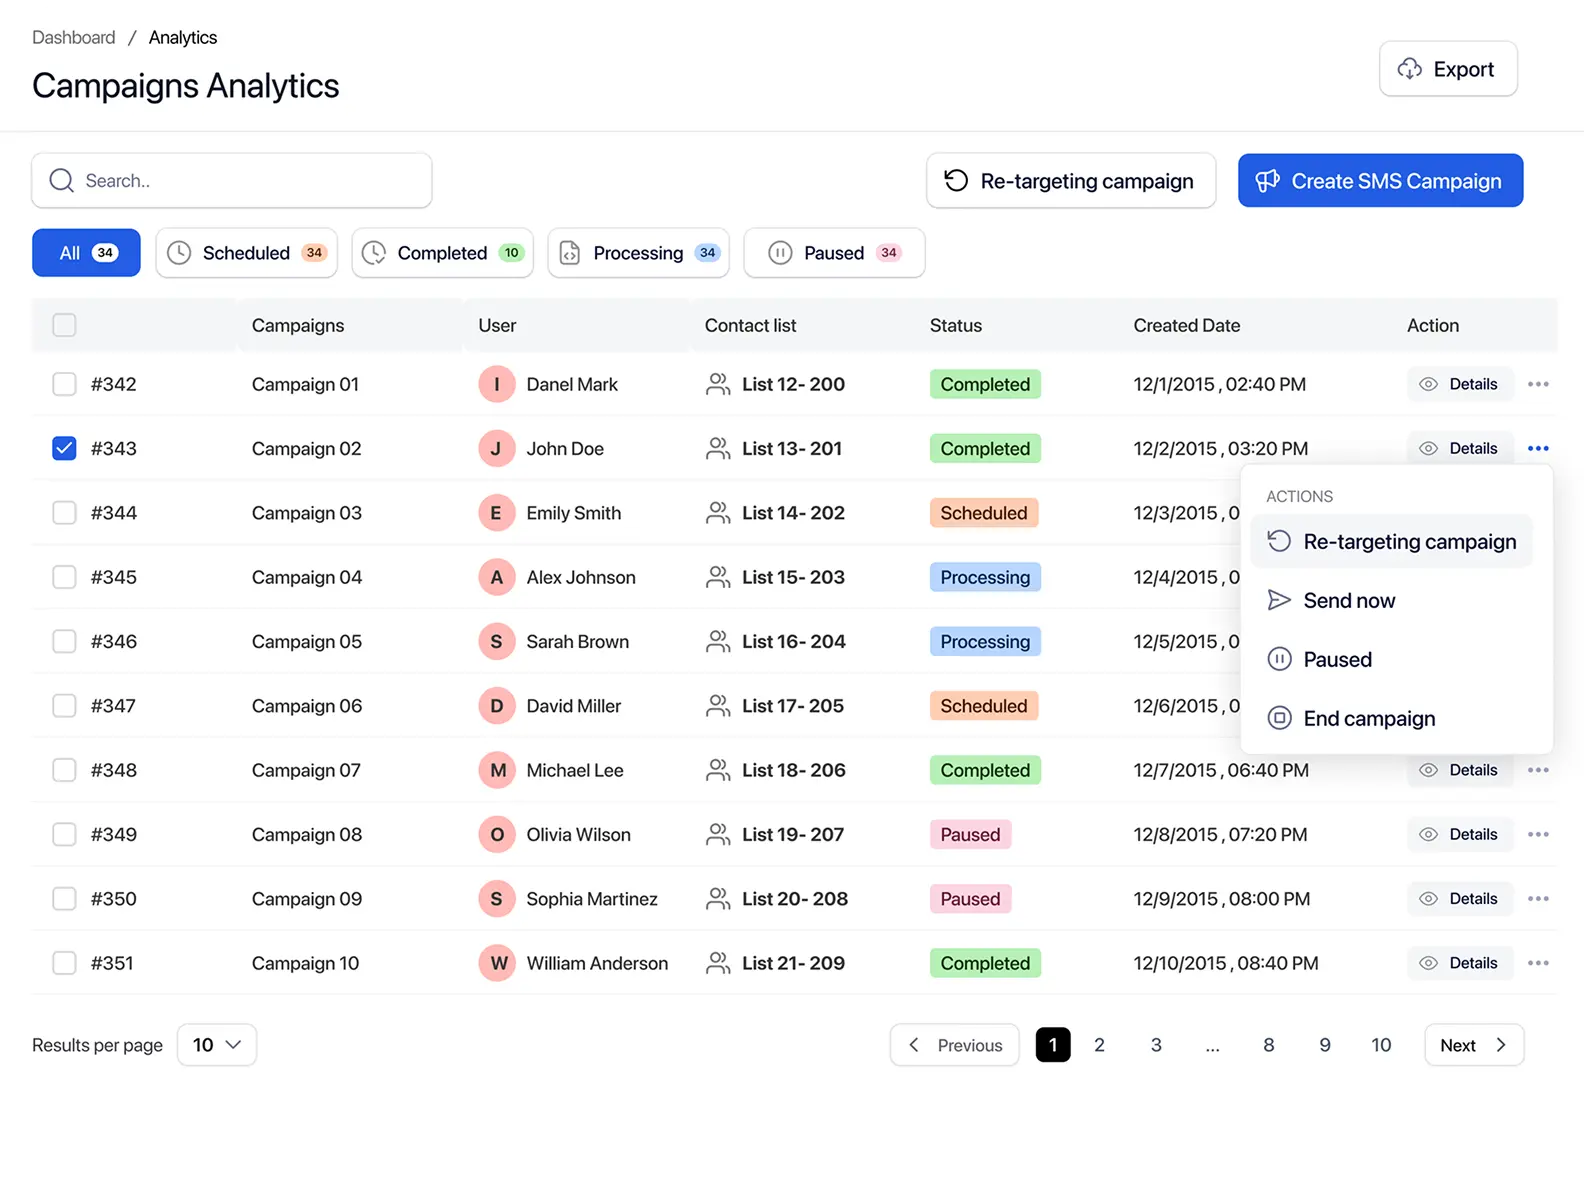Click the top Re-targeting campaign button
This screenshot has height=1200, width=1584.
[1070, 181]
